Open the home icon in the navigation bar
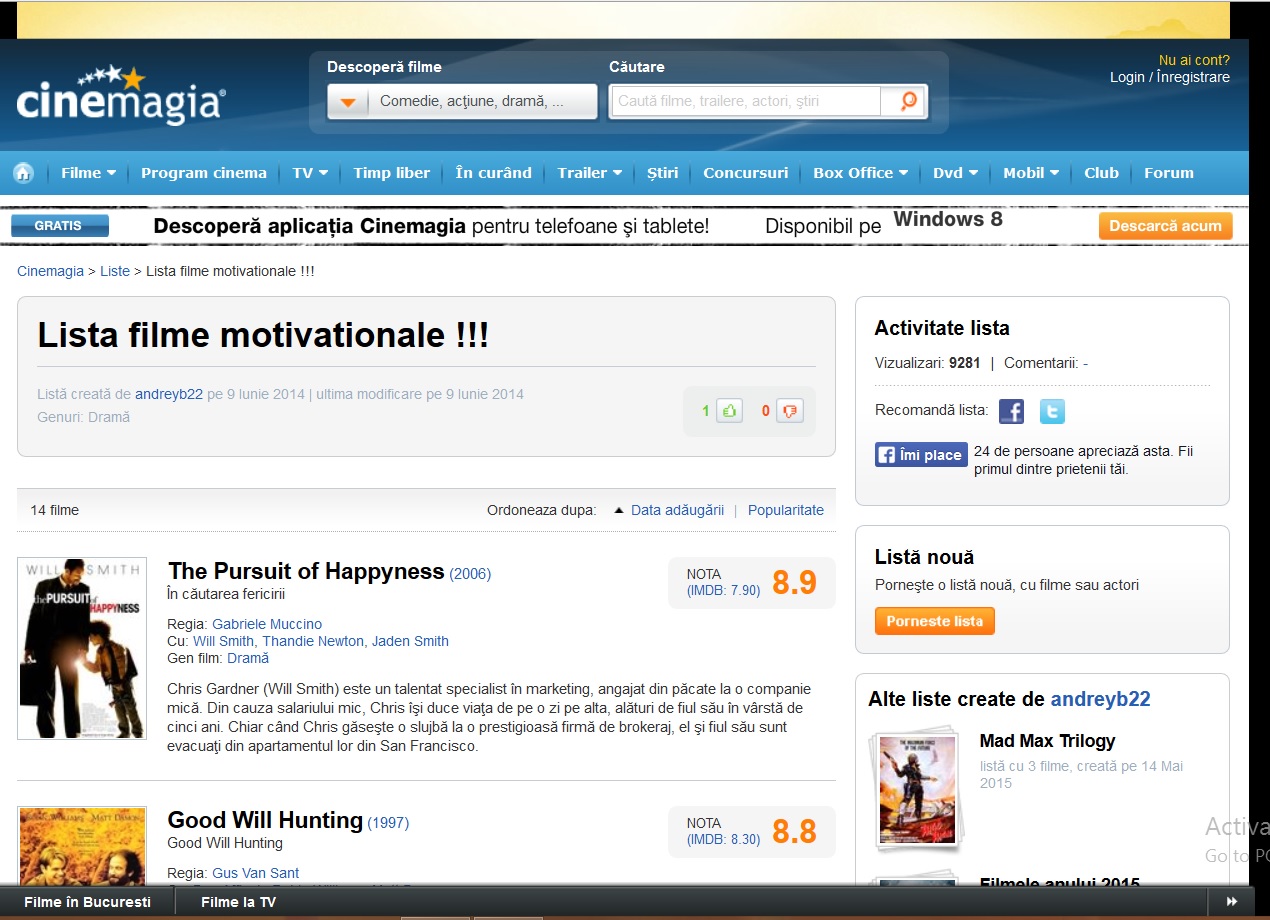The width and height of the screenshot is (1270, 920). (23, 173)
